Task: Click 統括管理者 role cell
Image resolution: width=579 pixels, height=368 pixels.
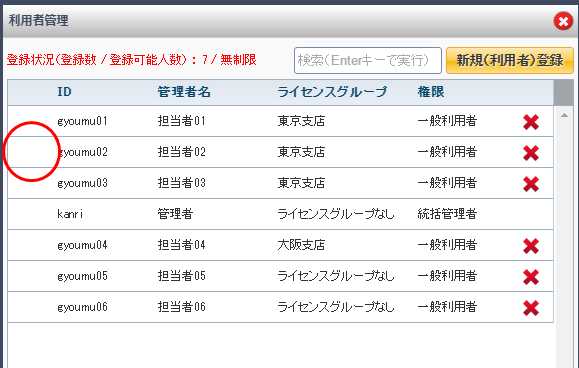Action: pyautogui.click(x=447, y=214)
